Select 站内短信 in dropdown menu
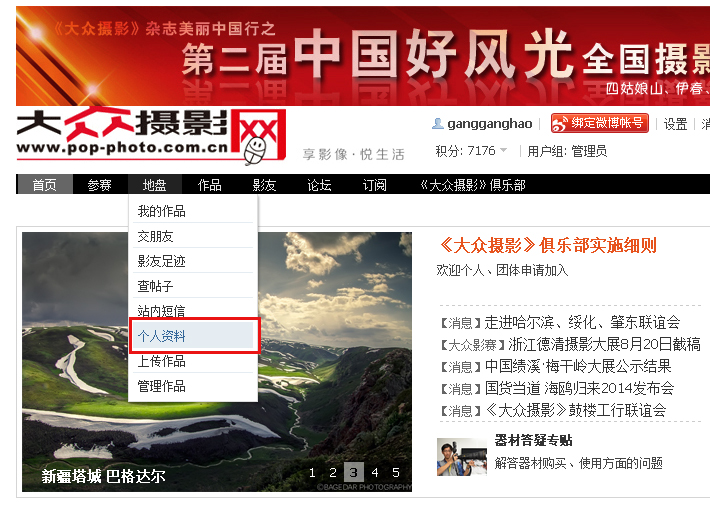This screenshot has height=506, width=710. tap(193, 311)
